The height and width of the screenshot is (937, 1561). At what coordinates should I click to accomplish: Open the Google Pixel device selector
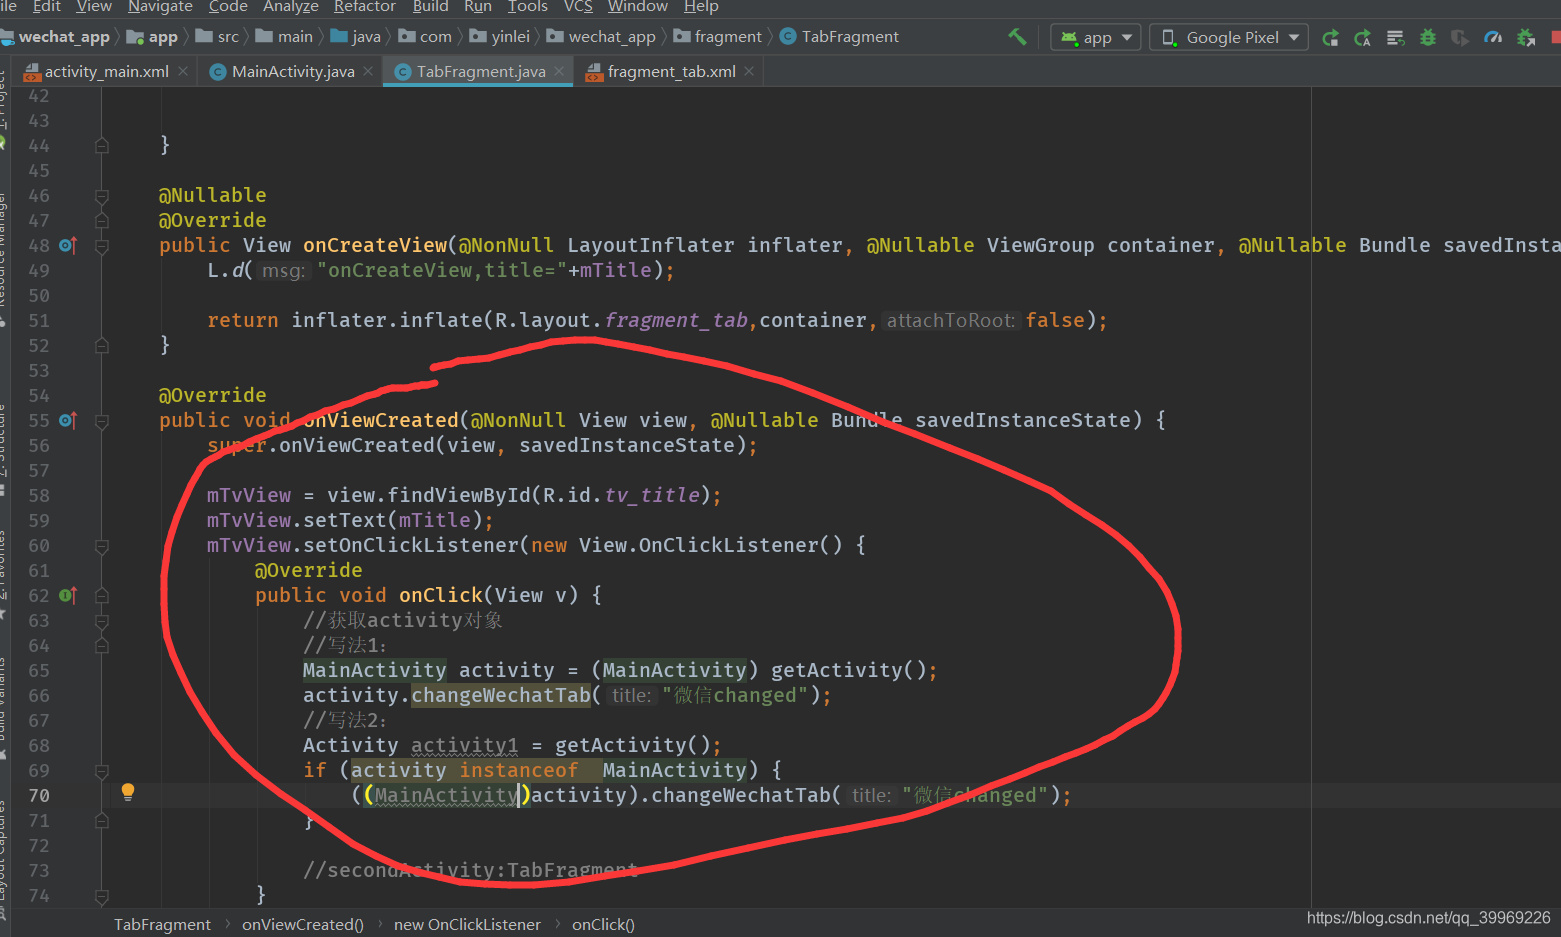1228,37
